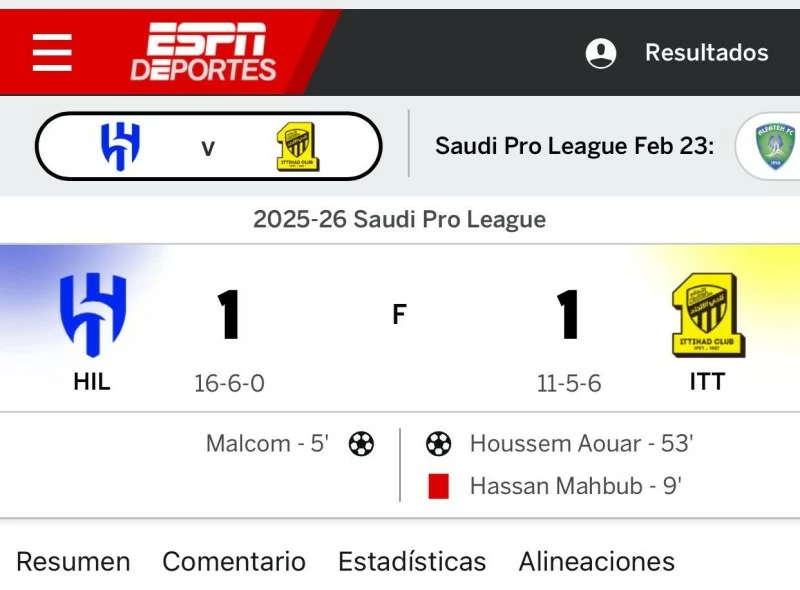Click Houssem Aouar's goal entry
This screenshot has width=800, height=590.
pos(581,444)
